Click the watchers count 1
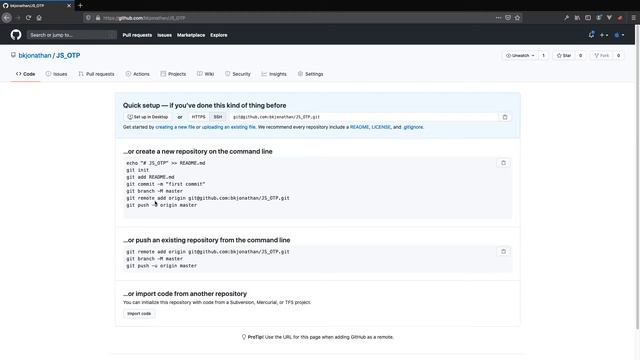Image resolution: width=640 pixels, height=360 pixels. 543,56
